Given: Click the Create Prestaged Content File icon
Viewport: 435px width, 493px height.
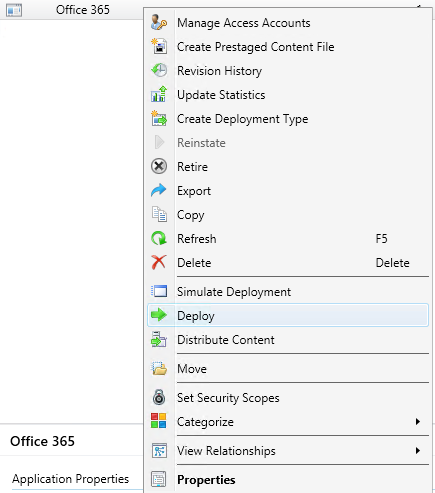Looking at the screenshot, I should coord(159,47).
